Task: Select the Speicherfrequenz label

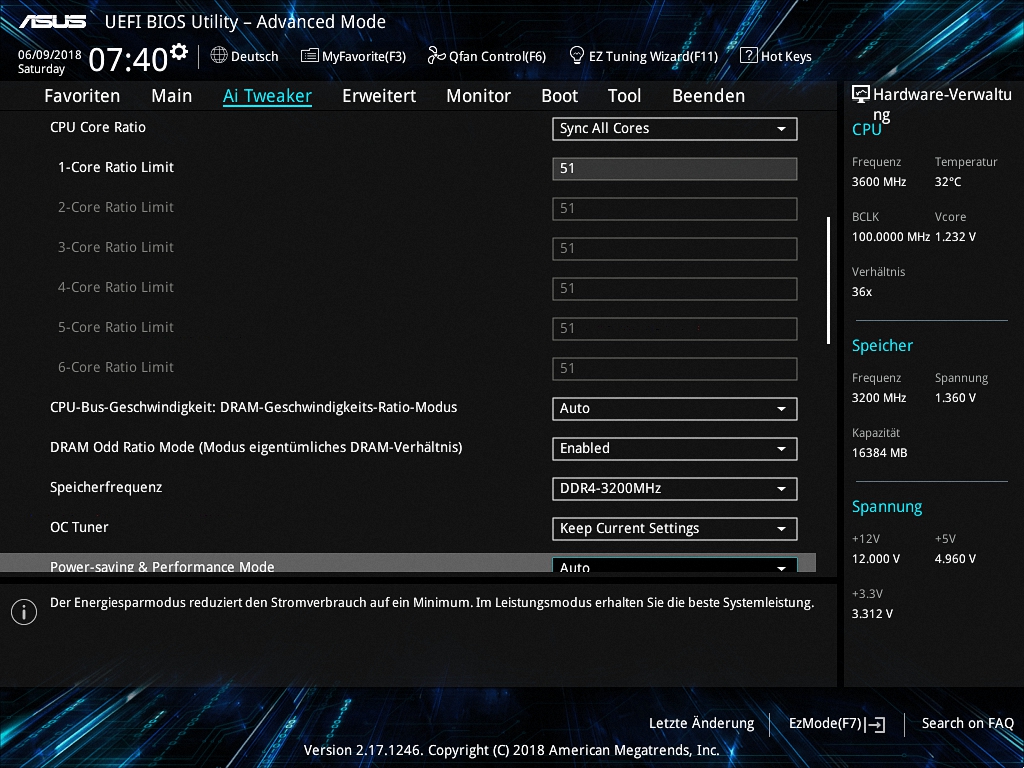Action: tap(106, 488)
